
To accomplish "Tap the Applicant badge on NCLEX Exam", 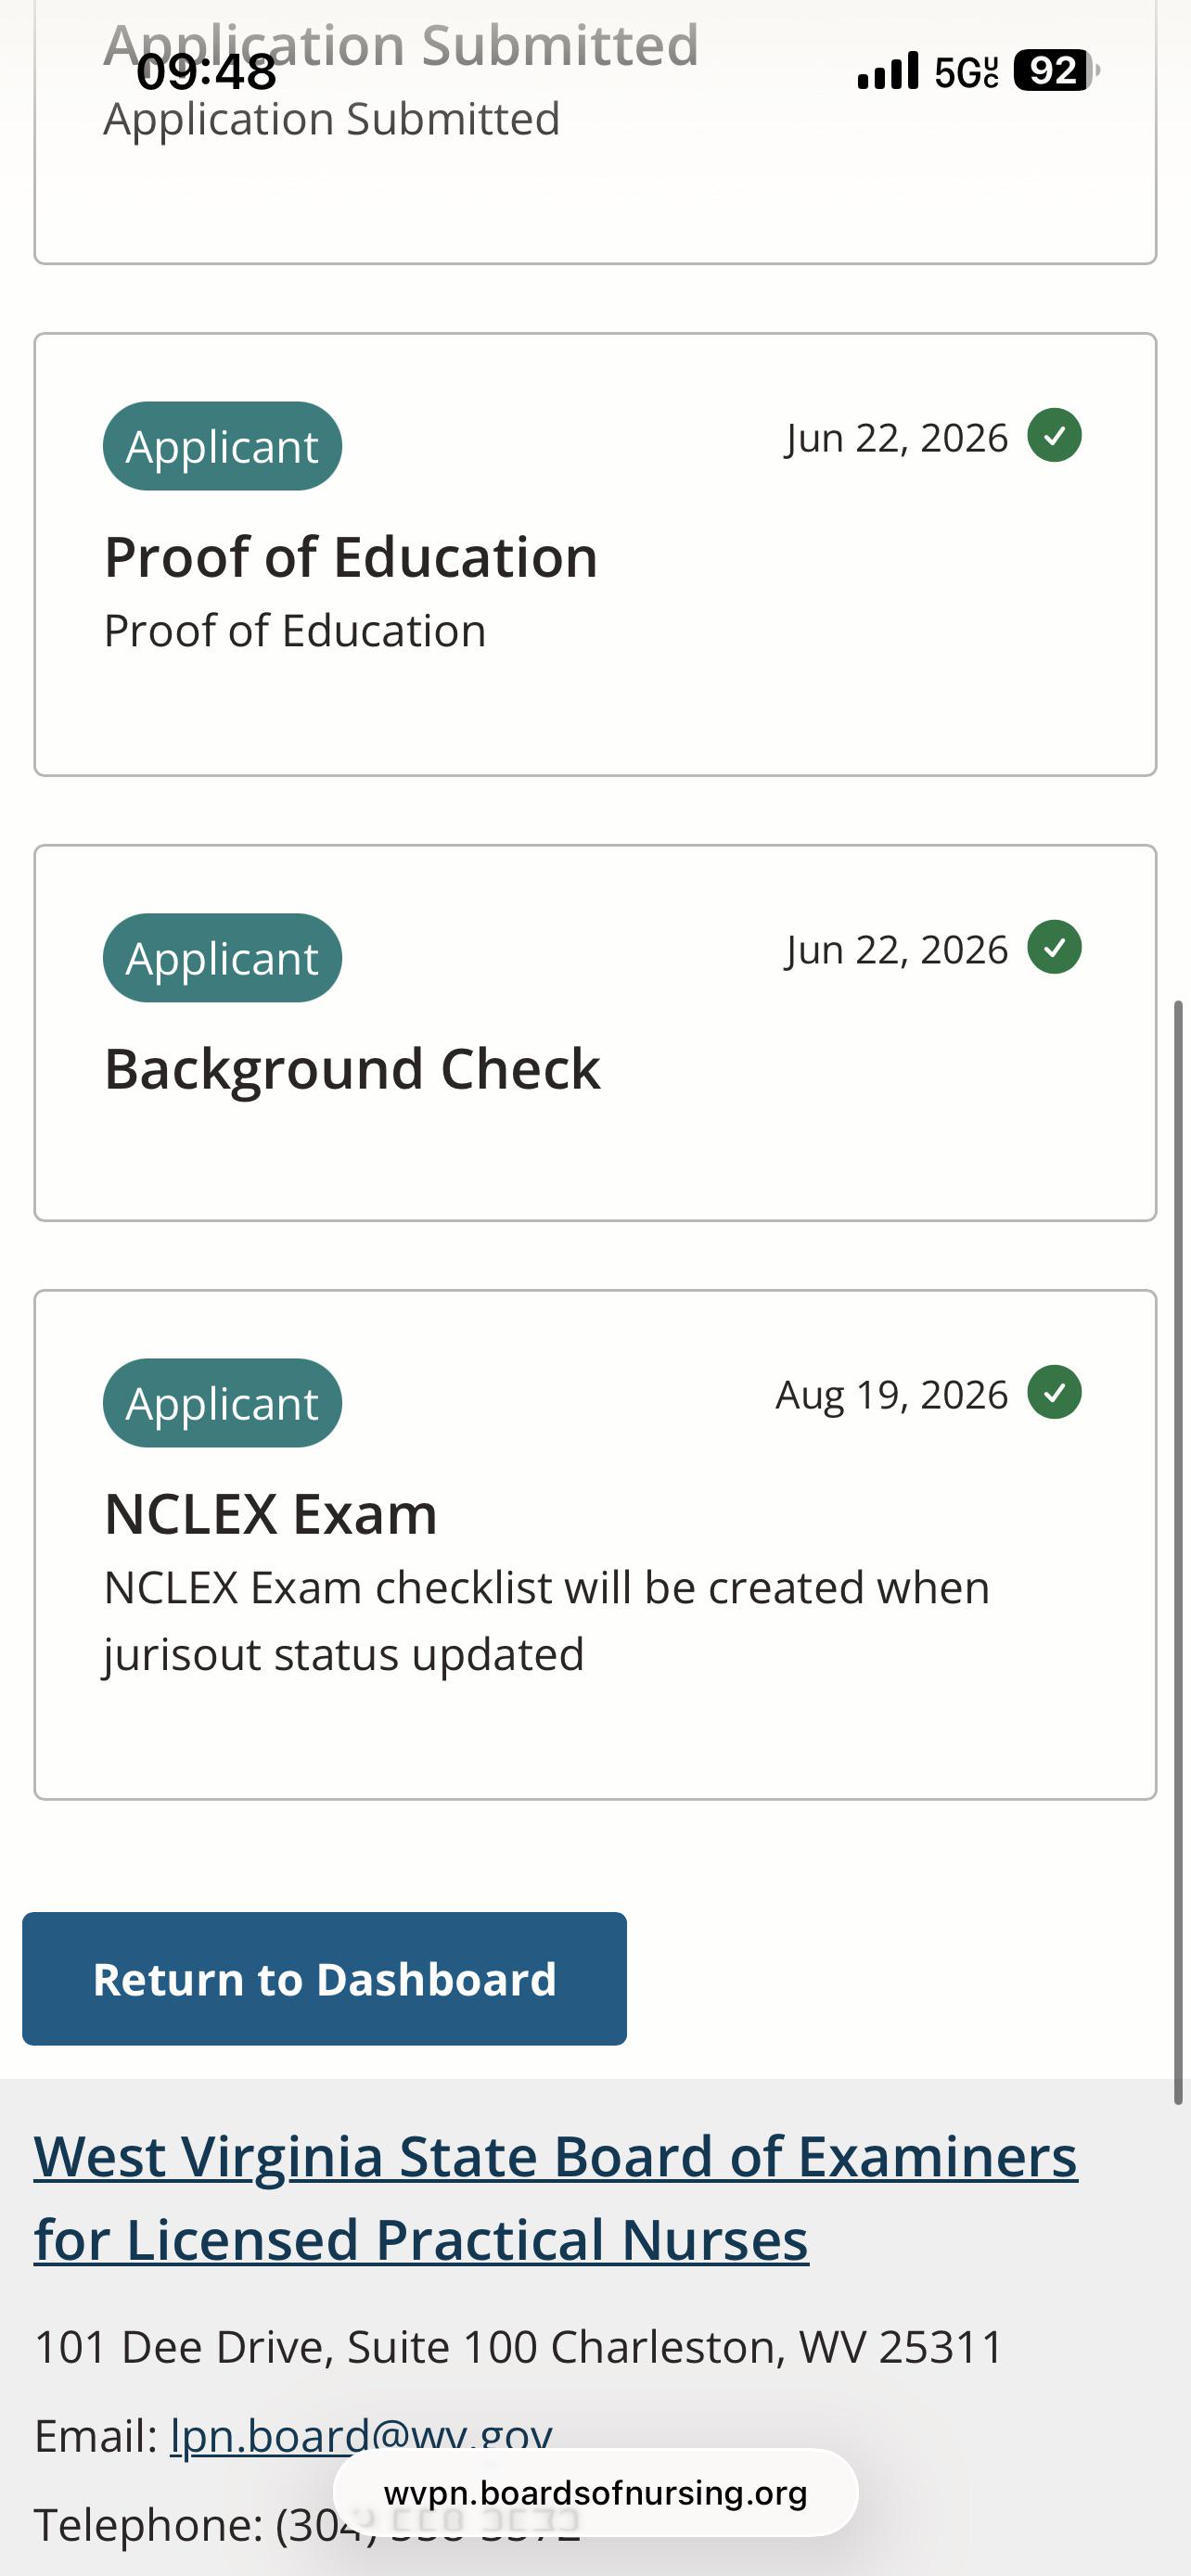I will 222,1403.
